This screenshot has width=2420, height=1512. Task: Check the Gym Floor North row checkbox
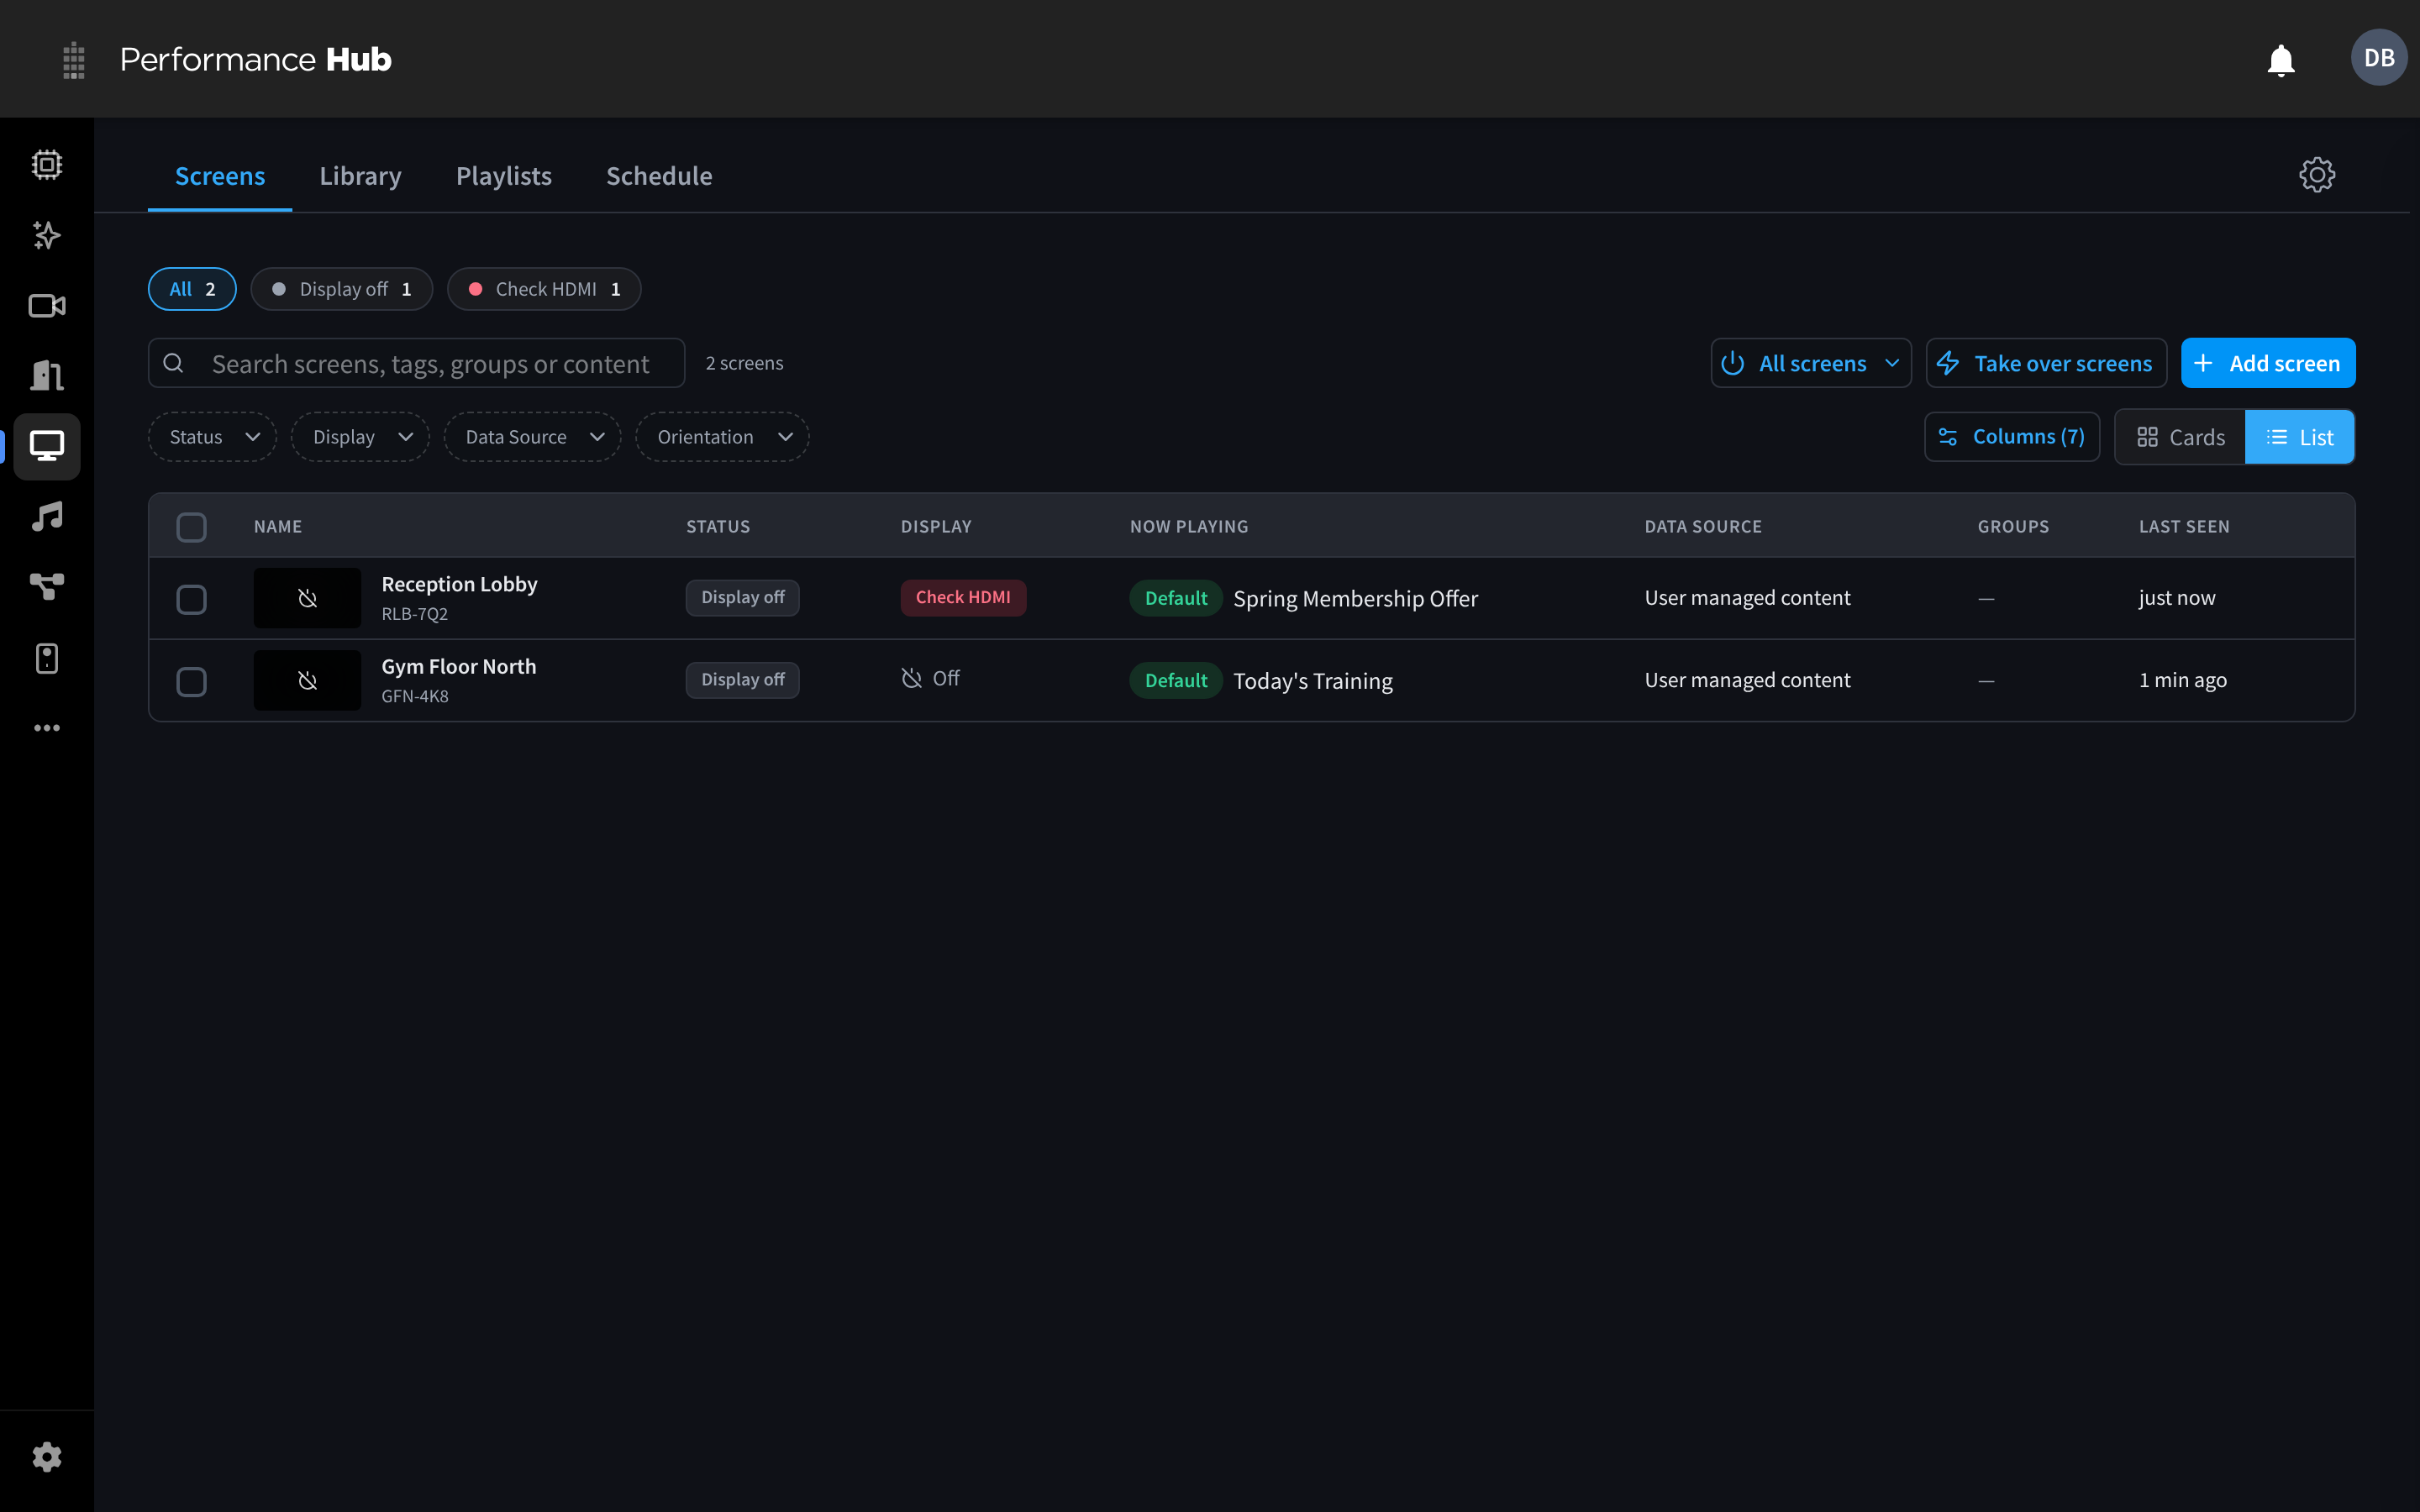pyautogui.click(x=191, y=681)
